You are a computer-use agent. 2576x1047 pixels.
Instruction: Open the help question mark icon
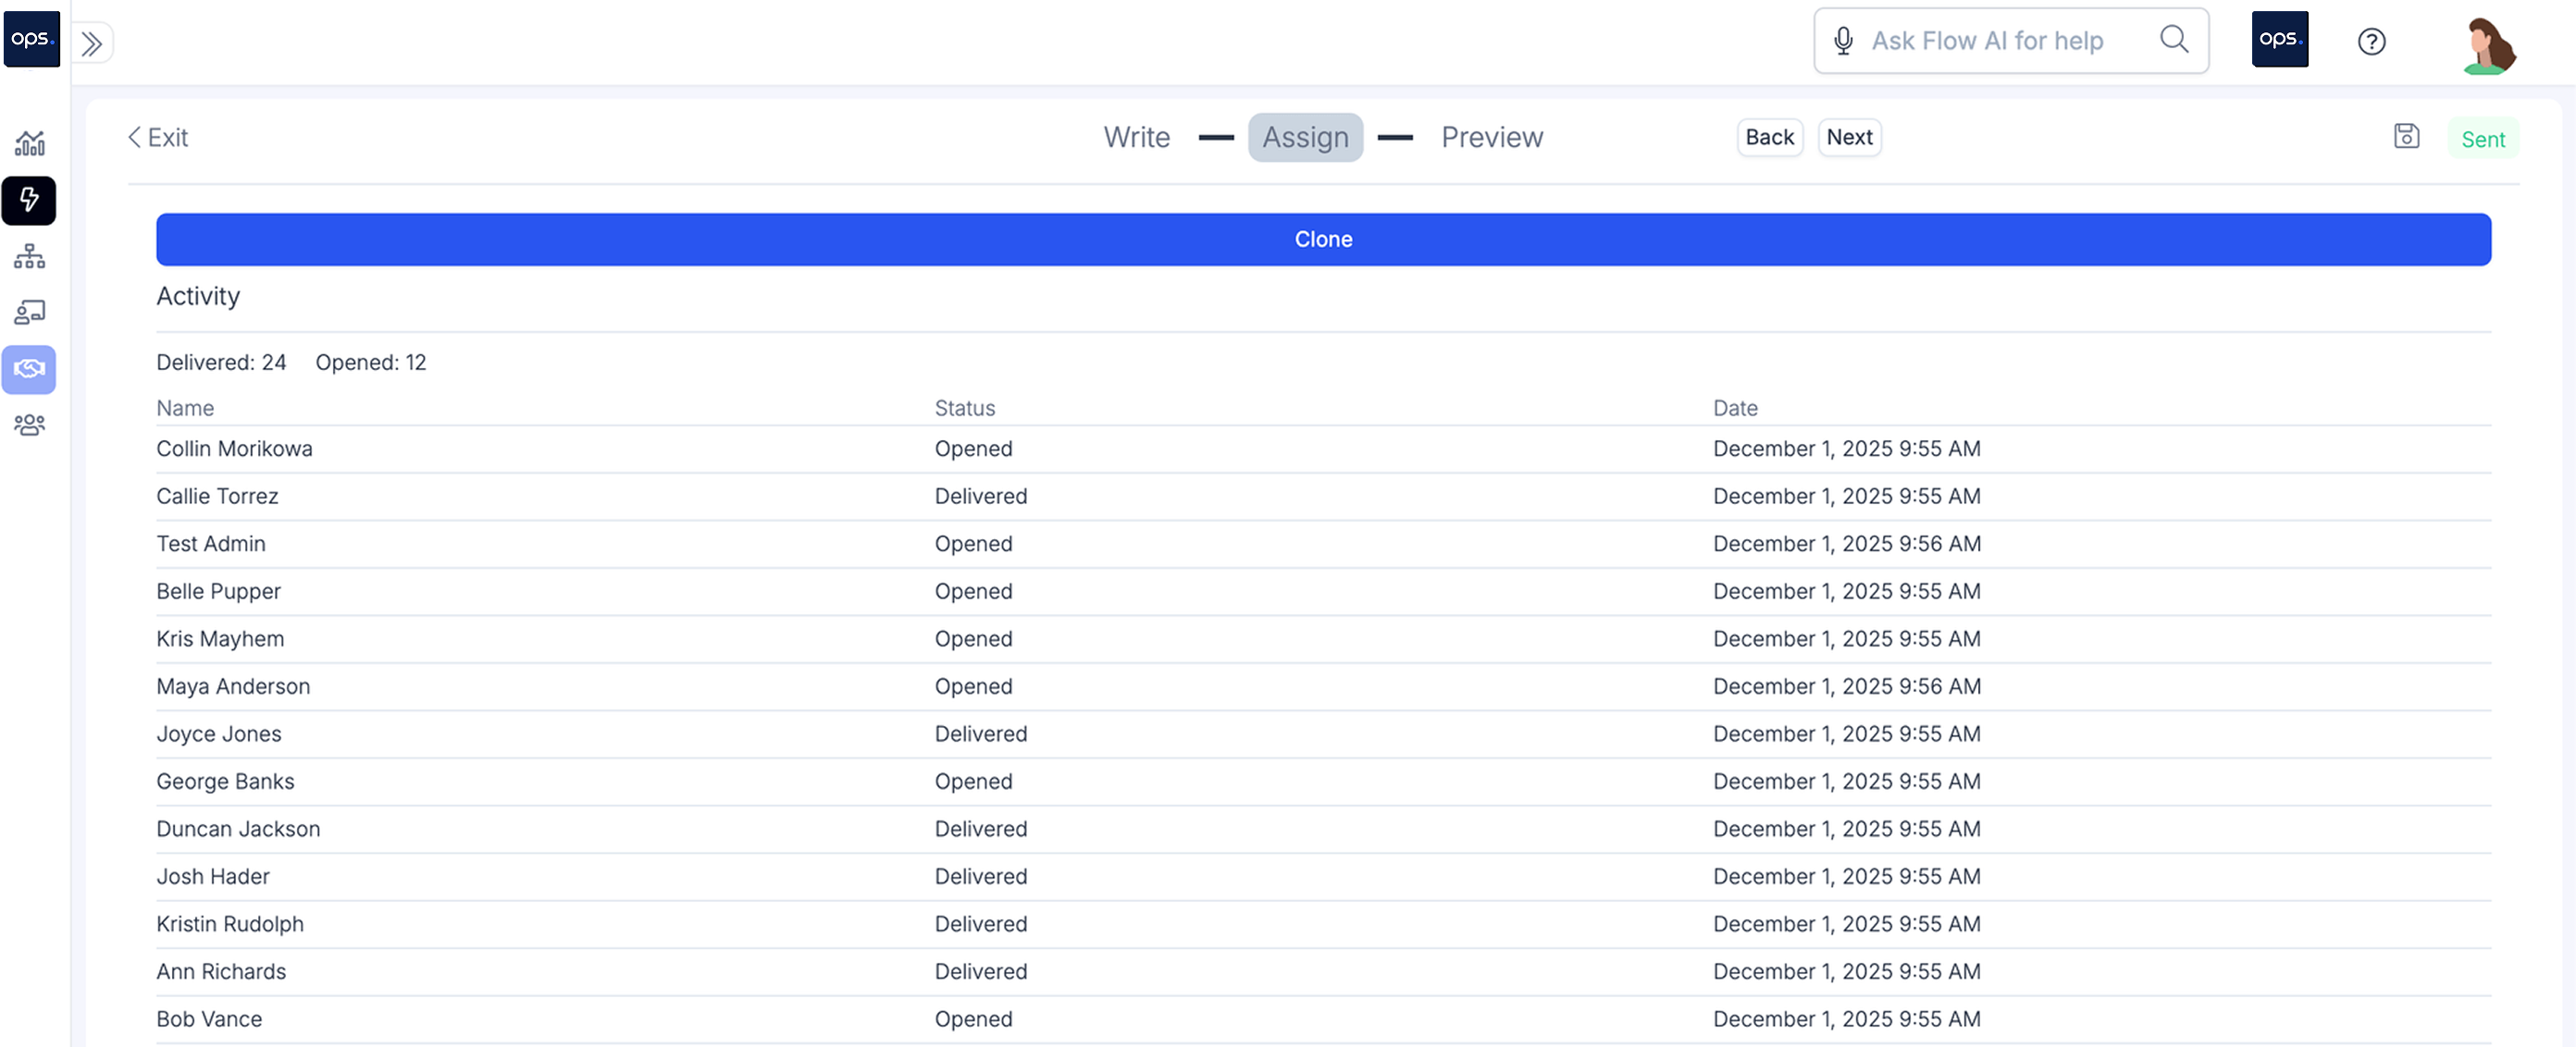point(2371,41)
